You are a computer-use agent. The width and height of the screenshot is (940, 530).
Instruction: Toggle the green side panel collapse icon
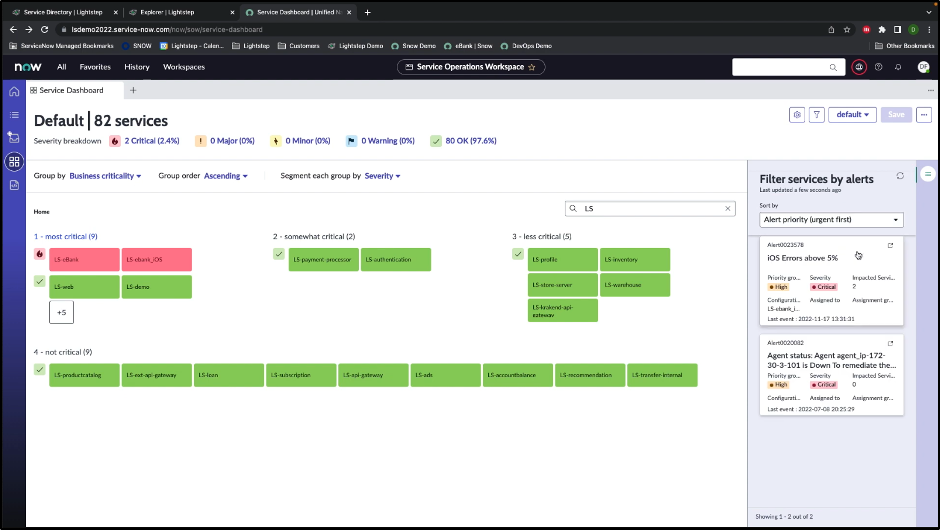[x=927, y=174]
